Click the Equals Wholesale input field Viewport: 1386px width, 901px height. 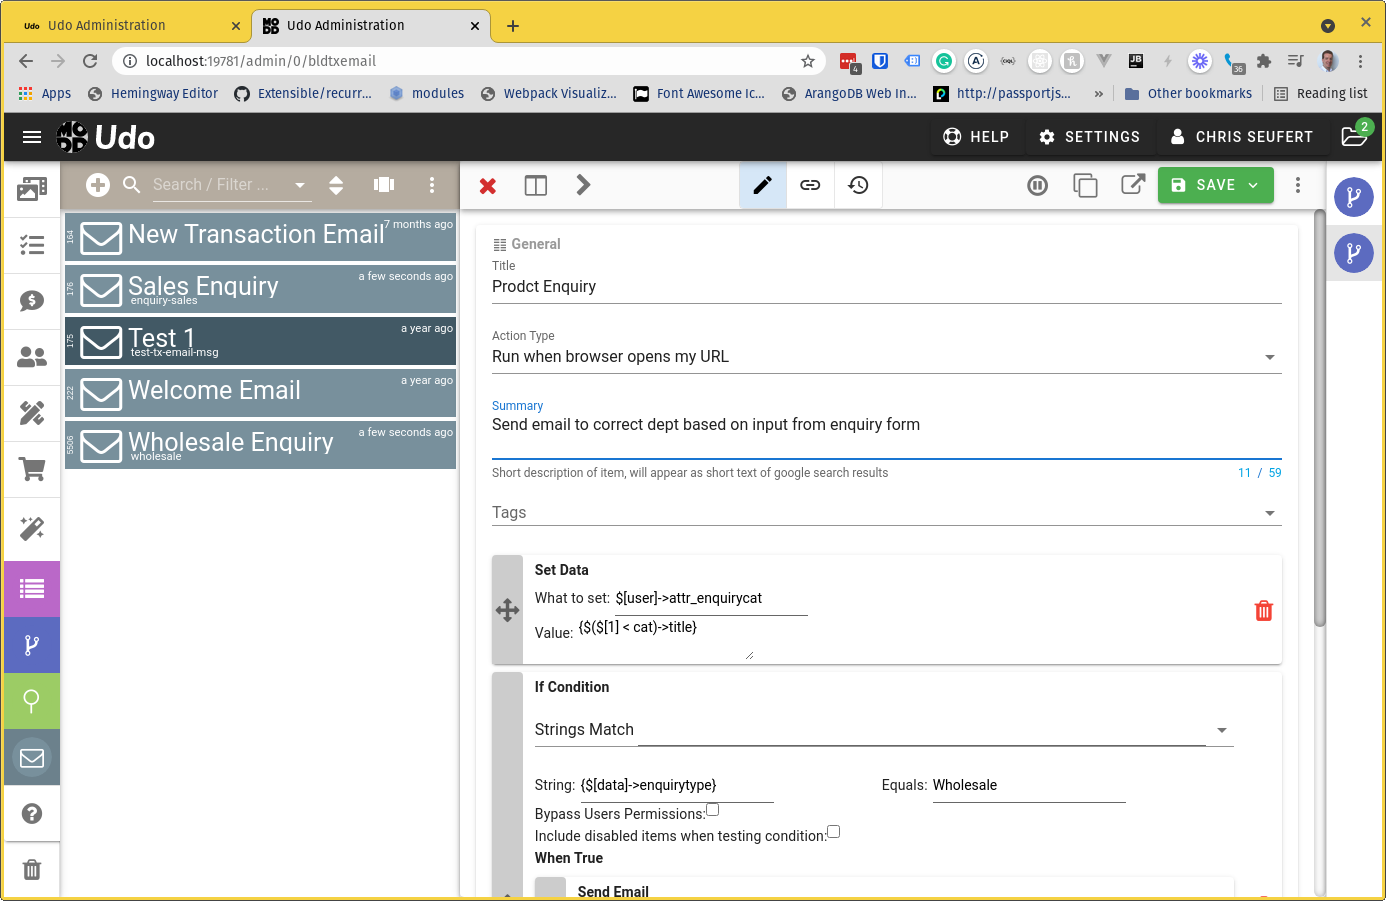pos(1029,786)
